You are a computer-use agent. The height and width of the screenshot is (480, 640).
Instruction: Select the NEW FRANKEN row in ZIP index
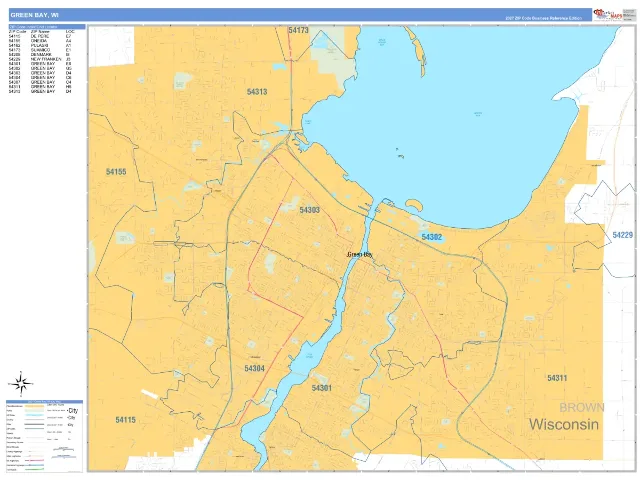[x=40, y=59]
